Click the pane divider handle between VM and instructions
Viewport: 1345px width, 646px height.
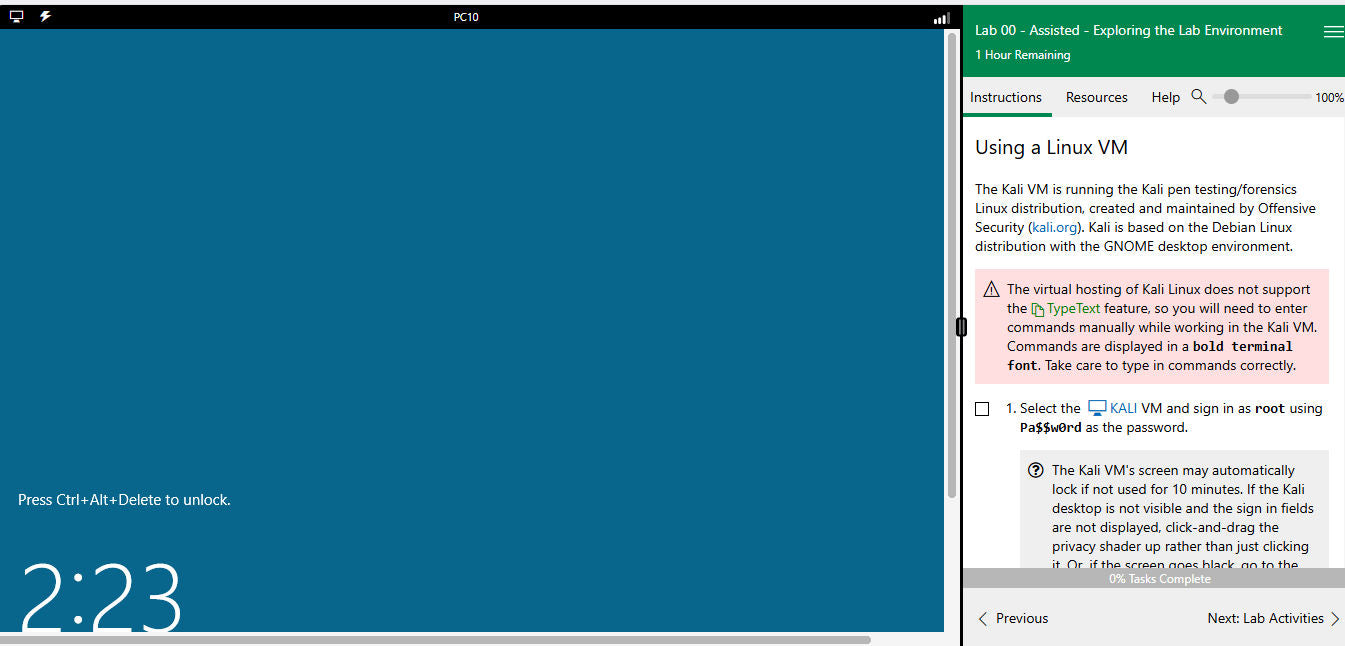960,325
